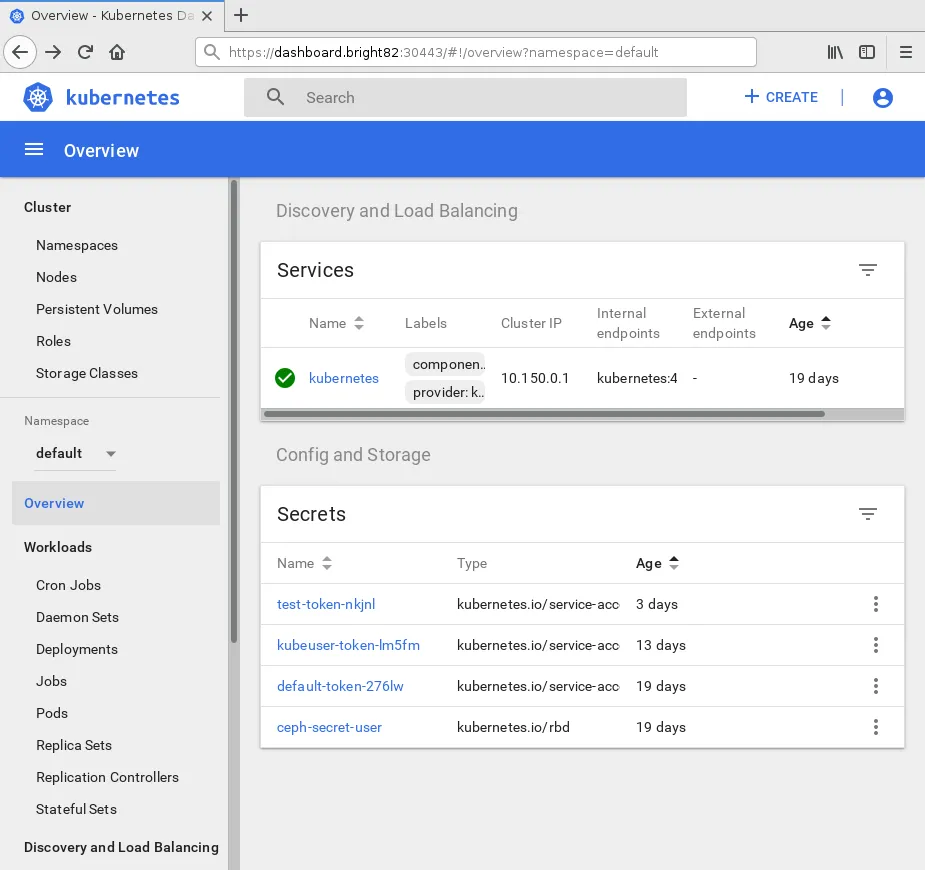The height and width of the screenshot is (870, 925).
Task: Click the component label chip
Action: (x=445, y=365)
